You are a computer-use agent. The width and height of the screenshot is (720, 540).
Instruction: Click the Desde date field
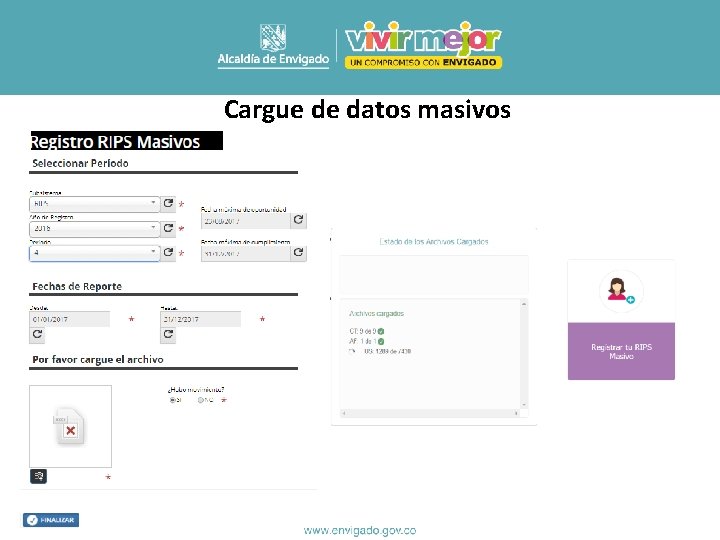coord(70,319)
